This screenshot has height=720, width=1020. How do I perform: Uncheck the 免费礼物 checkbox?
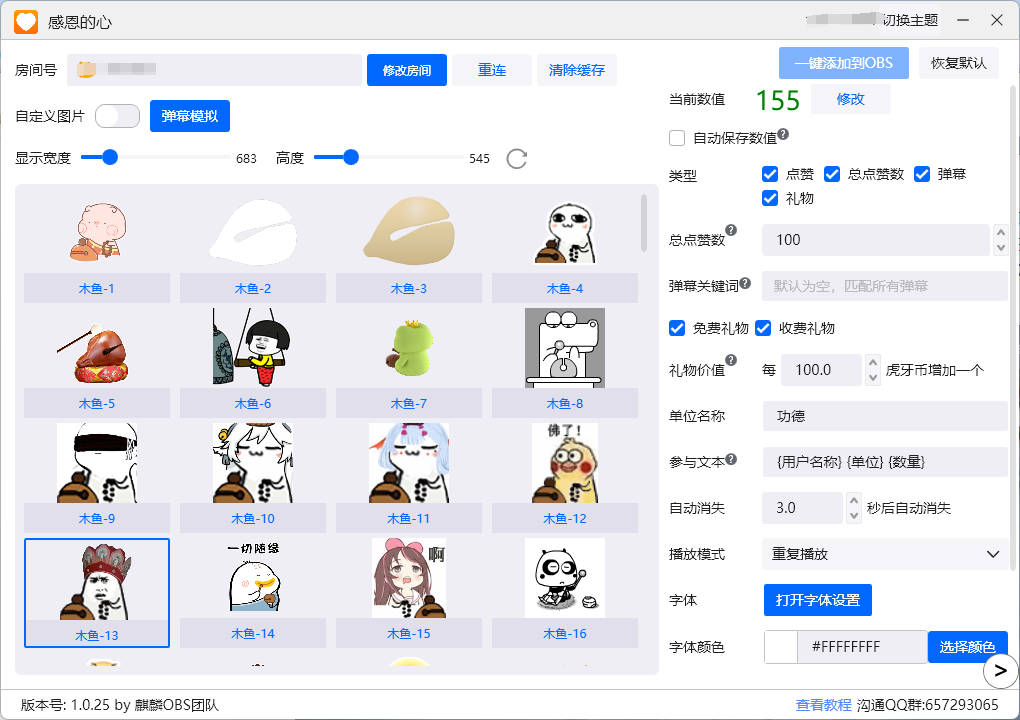[677, 328]
